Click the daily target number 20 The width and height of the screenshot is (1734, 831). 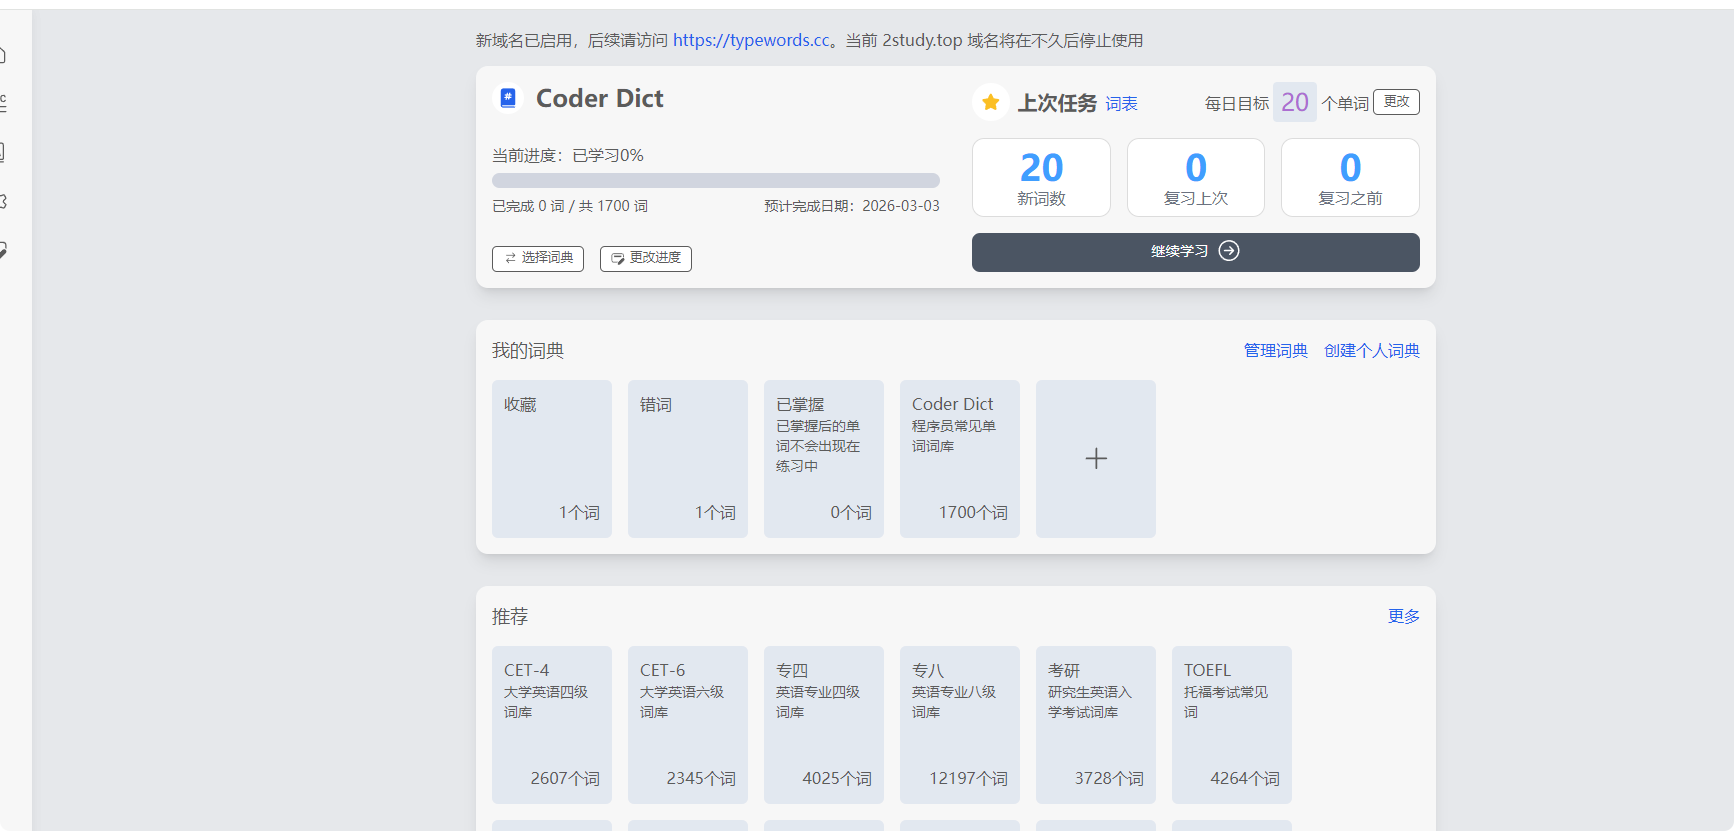click(x=1295, y=102)
